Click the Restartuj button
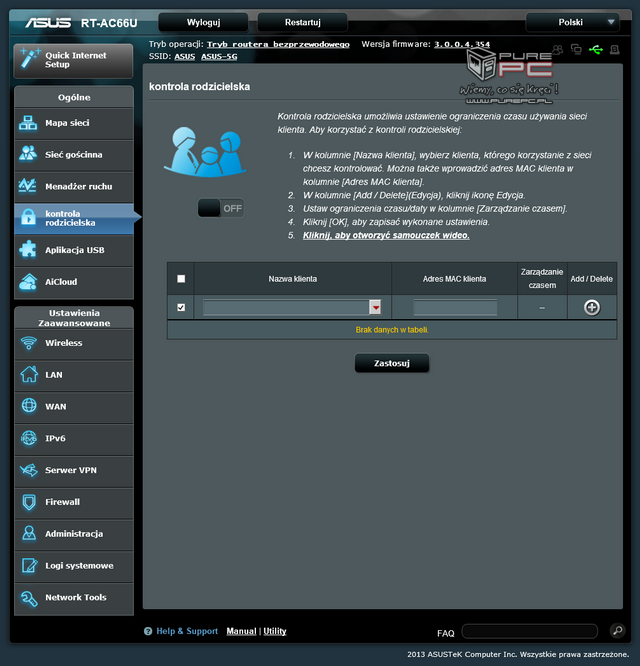 pos(302,22)
